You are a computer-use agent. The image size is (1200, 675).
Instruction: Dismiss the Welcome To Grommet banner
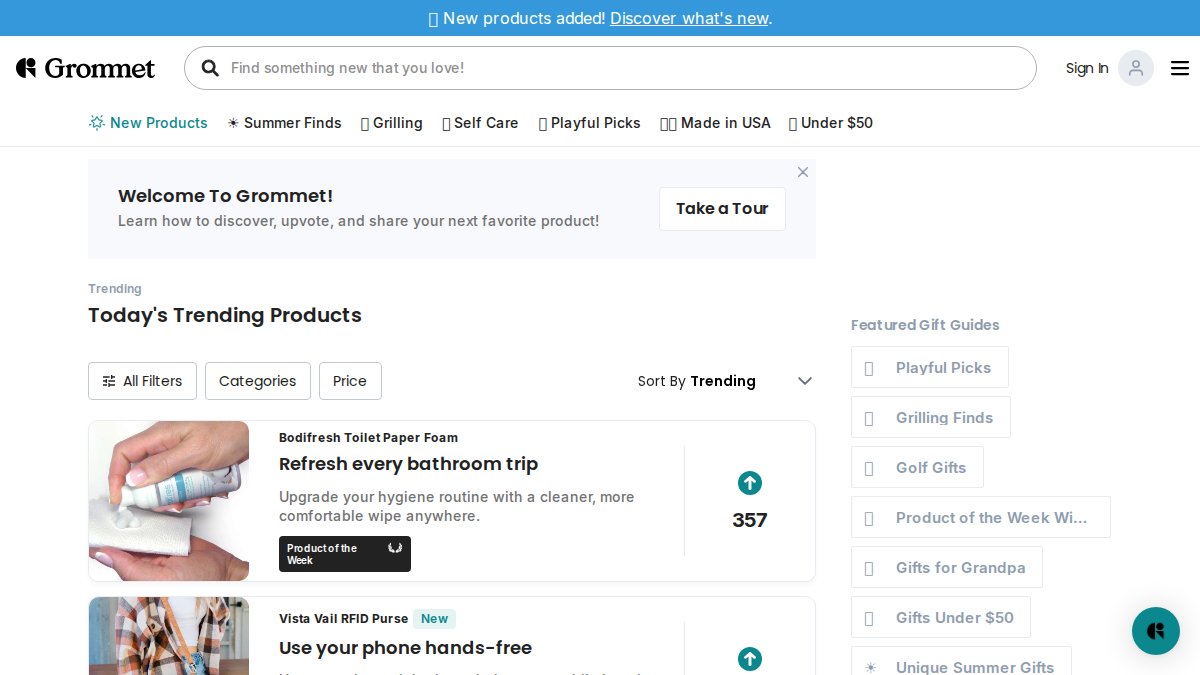click(803, 172)
